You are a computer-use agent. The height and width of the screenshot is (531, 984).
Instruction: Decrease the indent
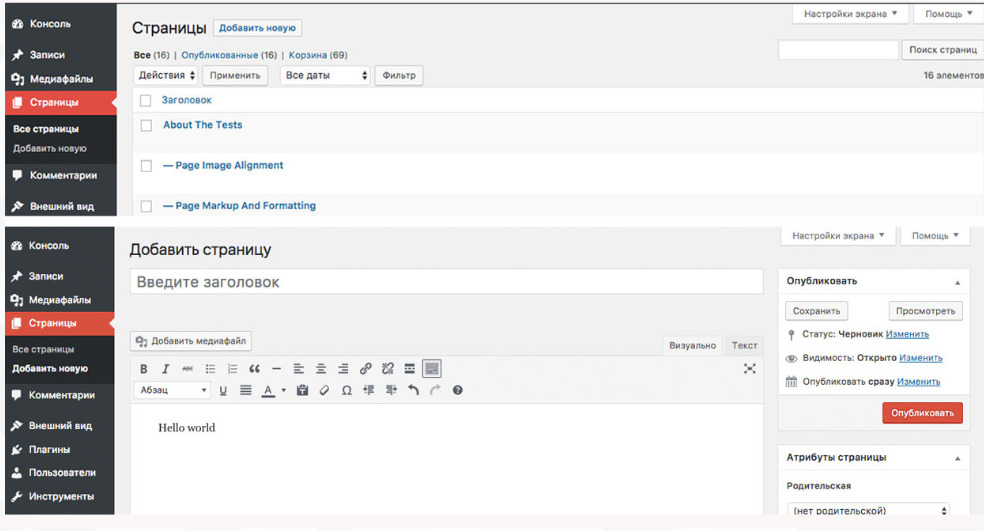[368, 390]
